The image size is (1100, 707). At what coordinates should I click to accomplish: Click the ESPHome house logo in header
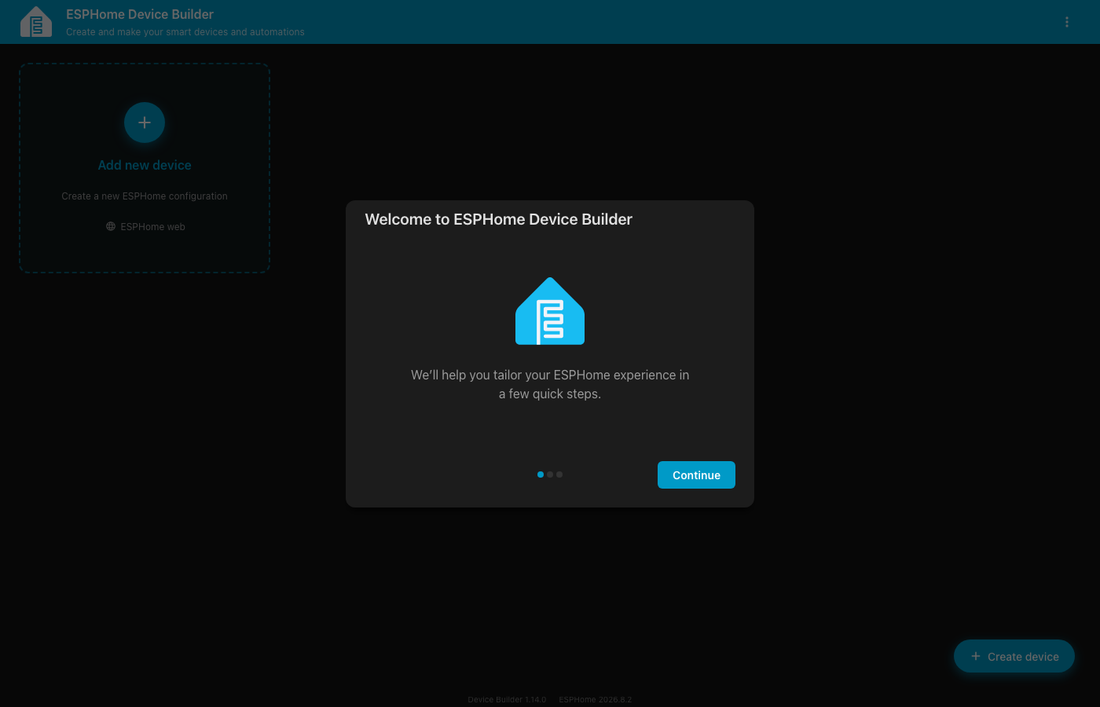(x=36, y=22)
